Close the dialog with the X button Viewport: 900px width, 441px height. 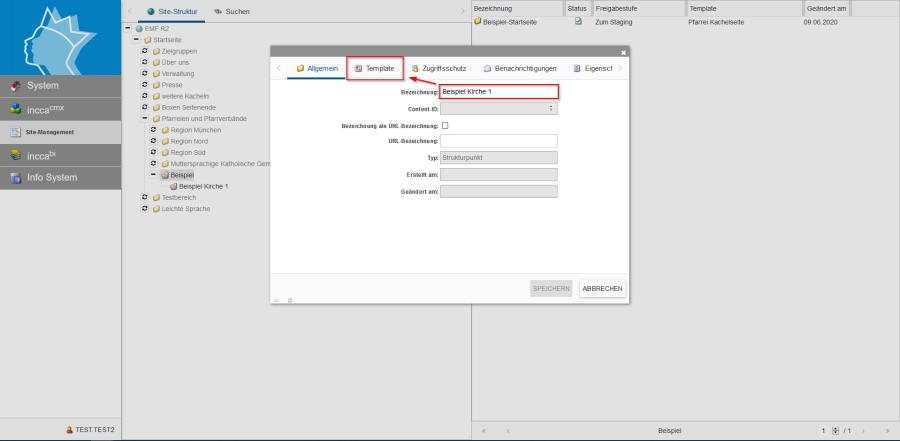pos(623,51)
